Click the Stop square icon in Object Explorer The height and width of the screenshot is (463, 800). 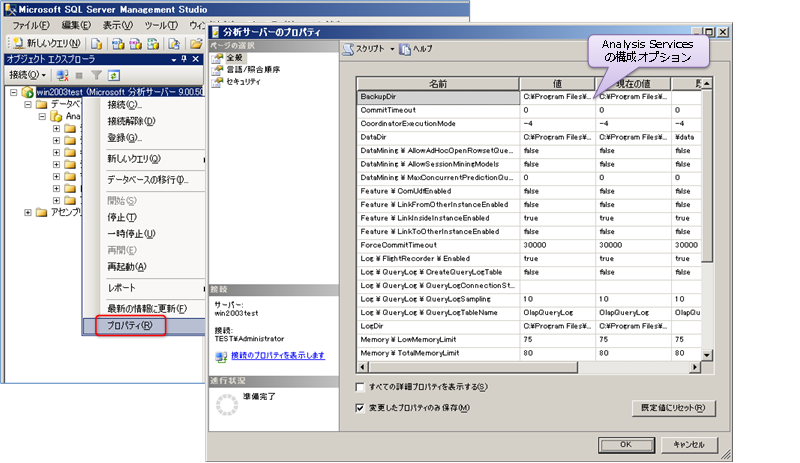[x=79, y=76]
